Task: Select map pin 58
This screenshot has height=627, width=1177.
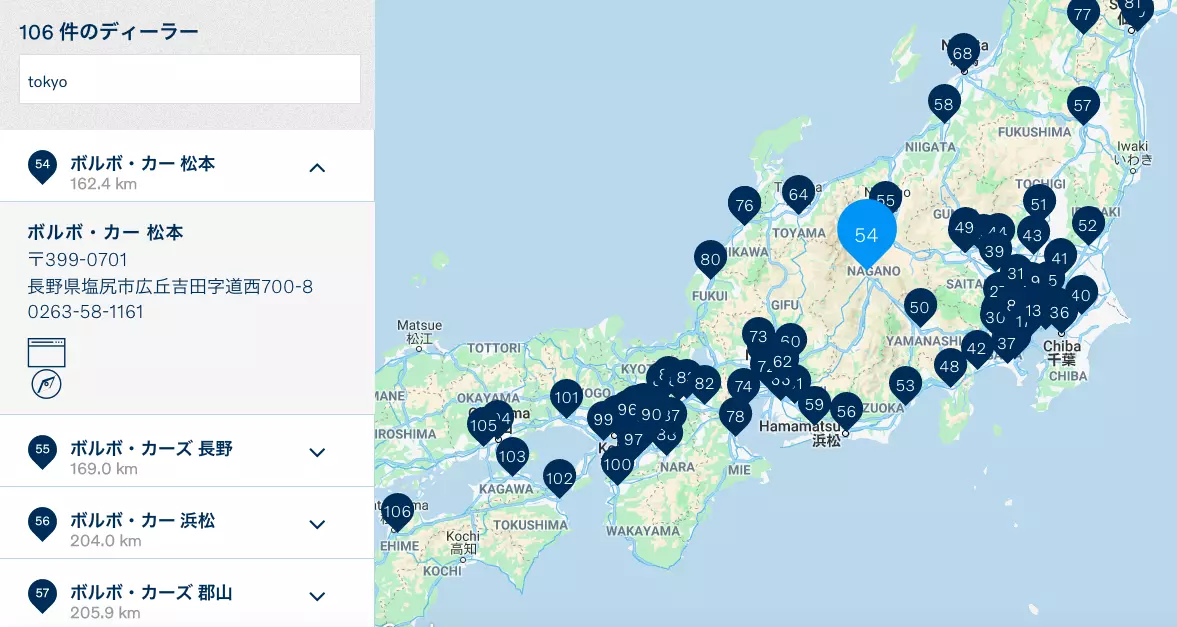Action: point(944,104)
